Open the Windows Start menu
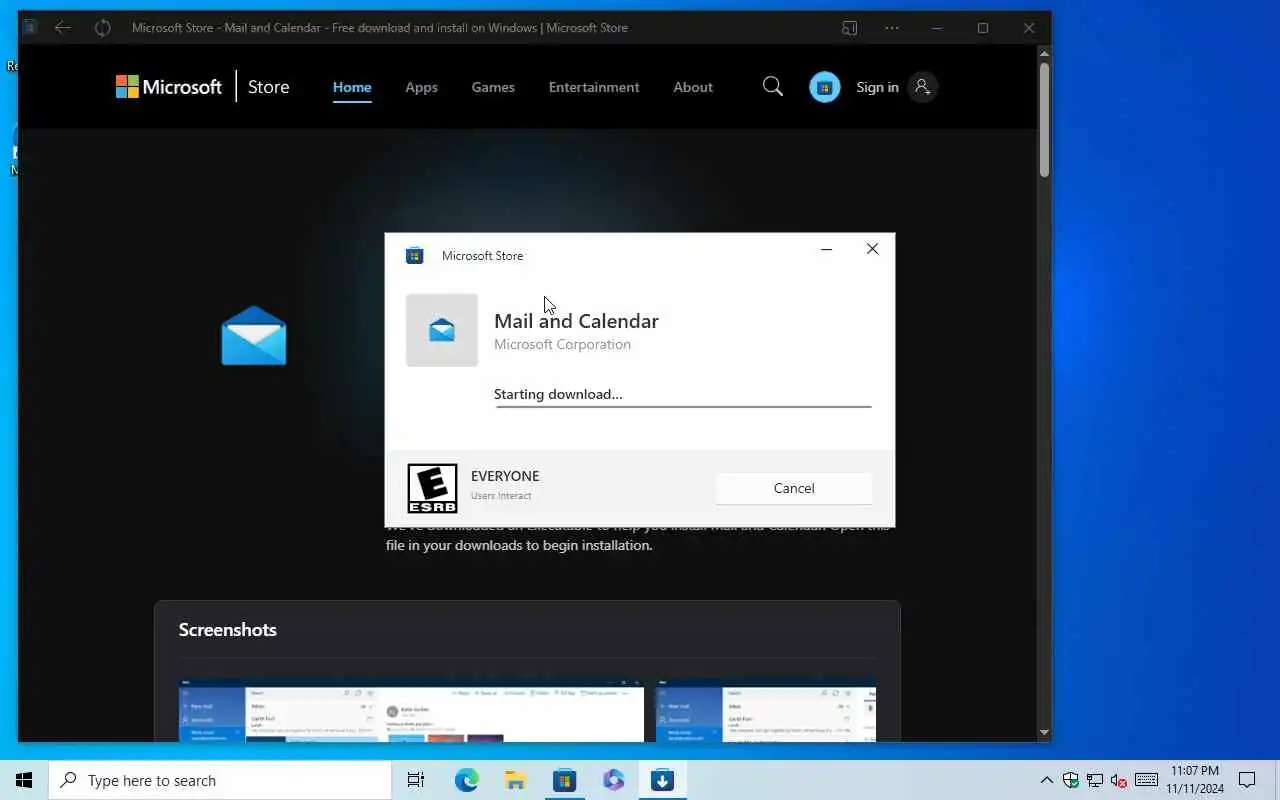Viewport: 1280px width, 800px height. 24,780
